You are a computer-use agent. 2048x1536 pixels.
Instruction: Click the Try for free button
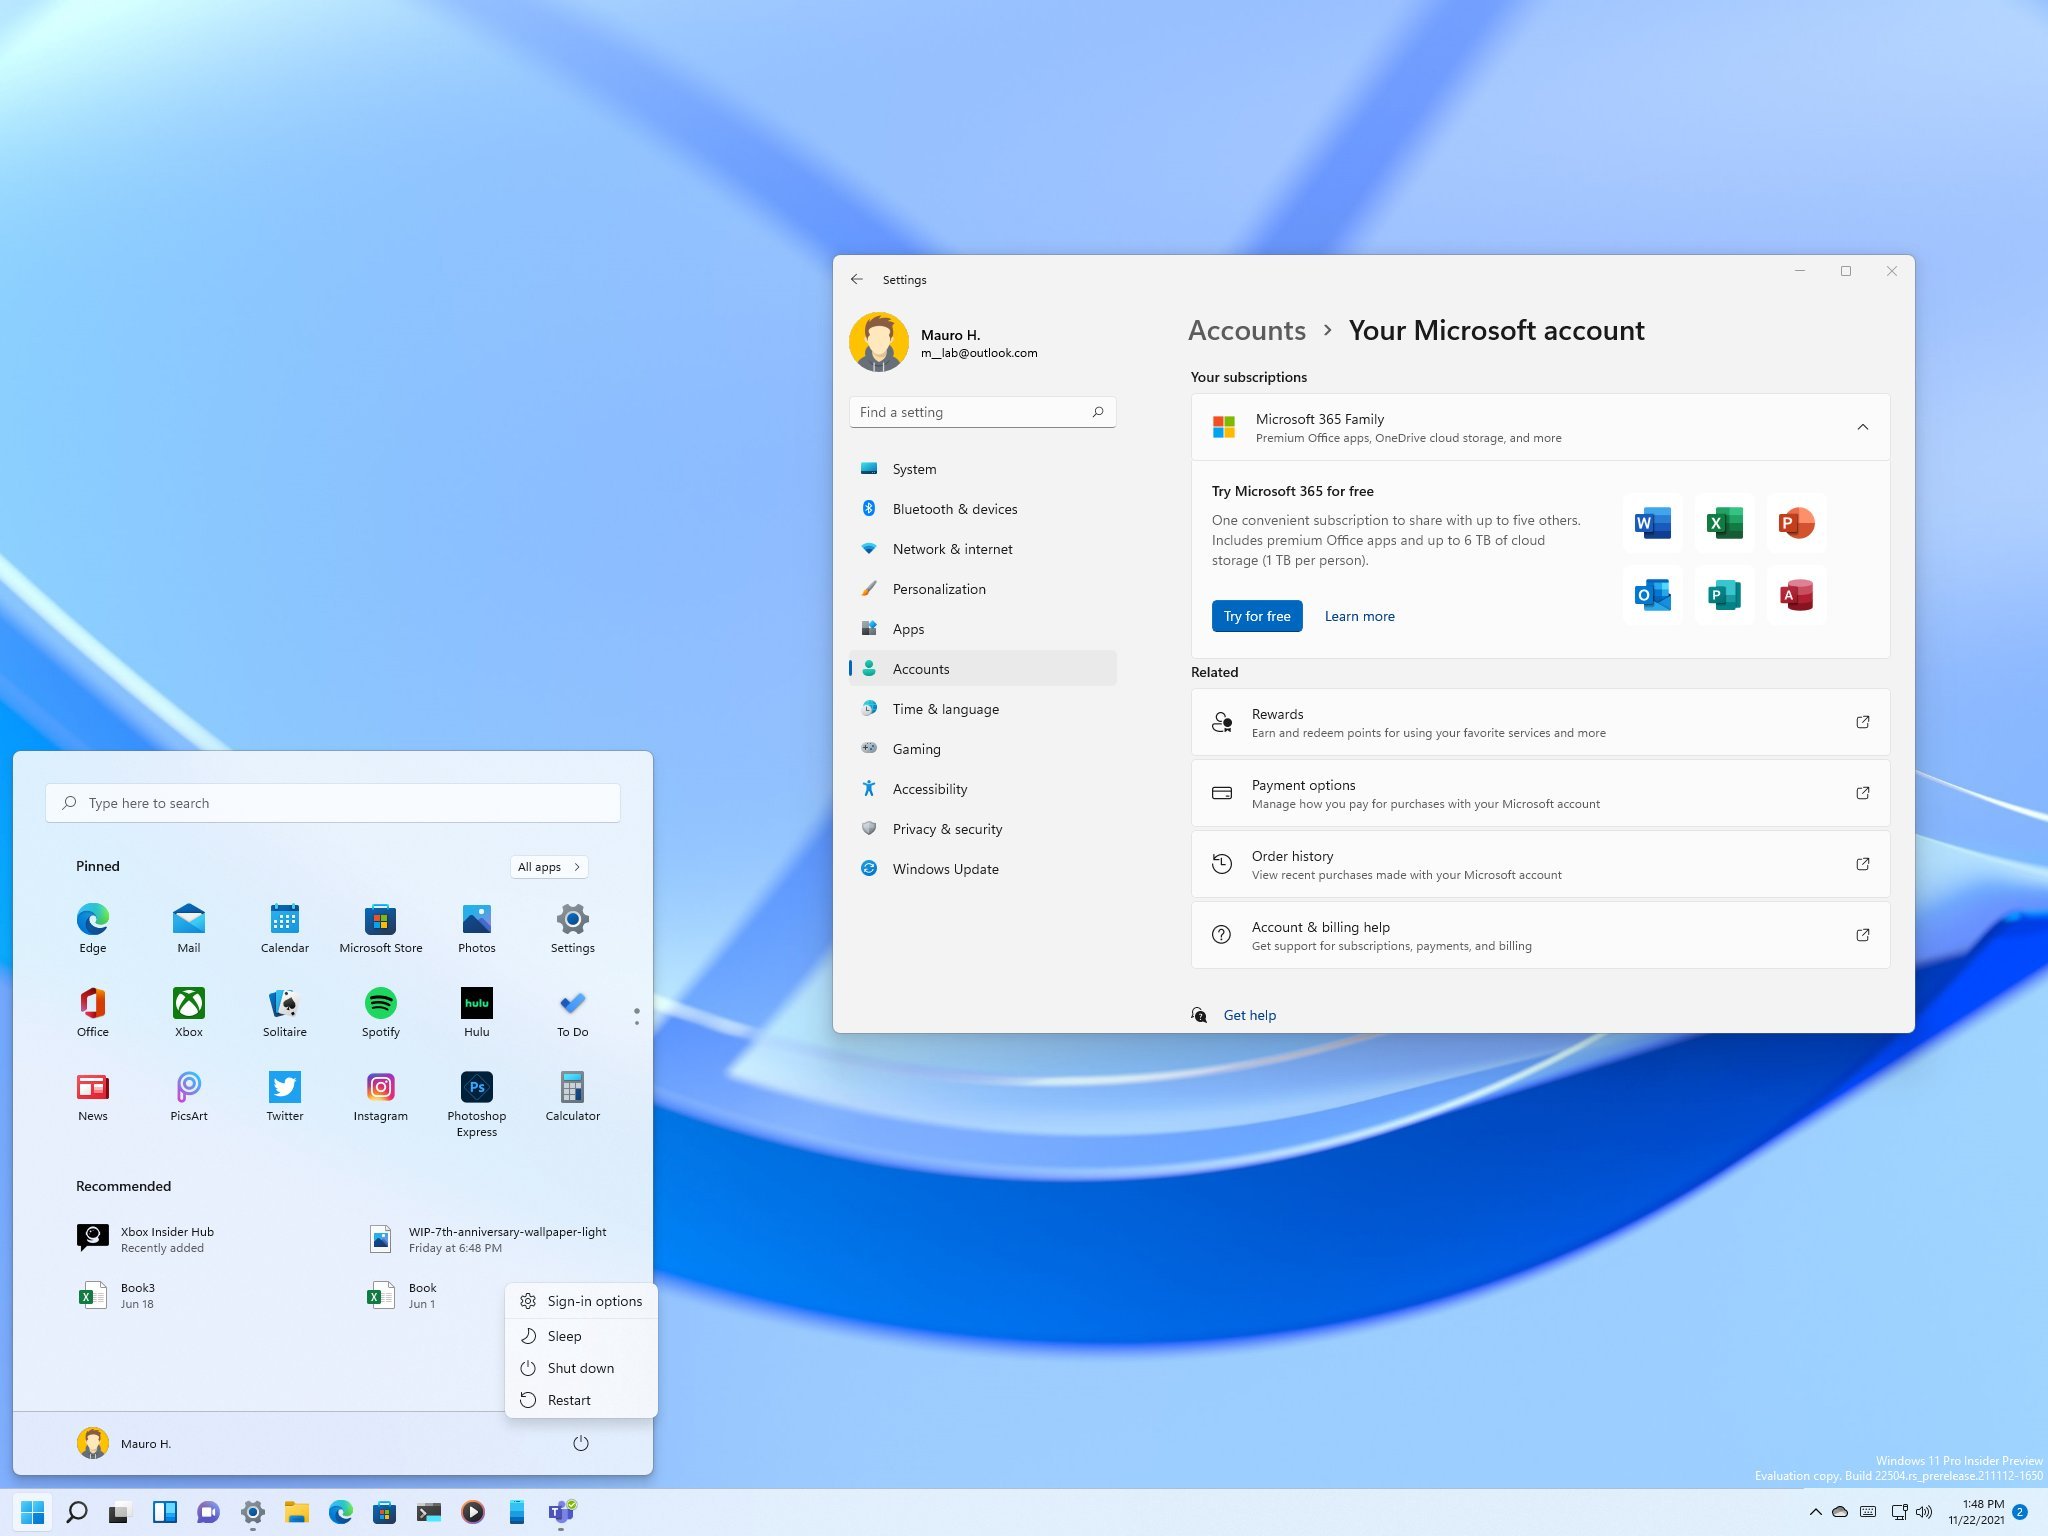1257,616
